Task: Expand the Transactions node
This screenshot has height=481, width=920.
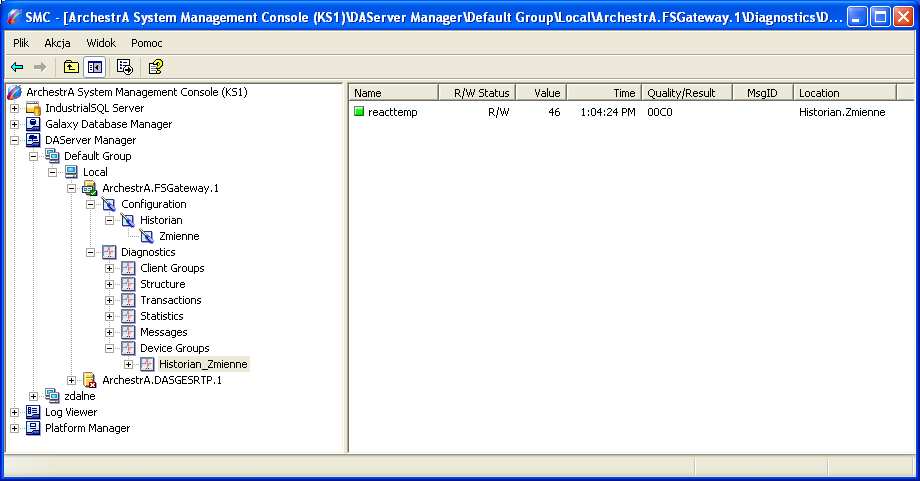Action: (x=109, y=300)
